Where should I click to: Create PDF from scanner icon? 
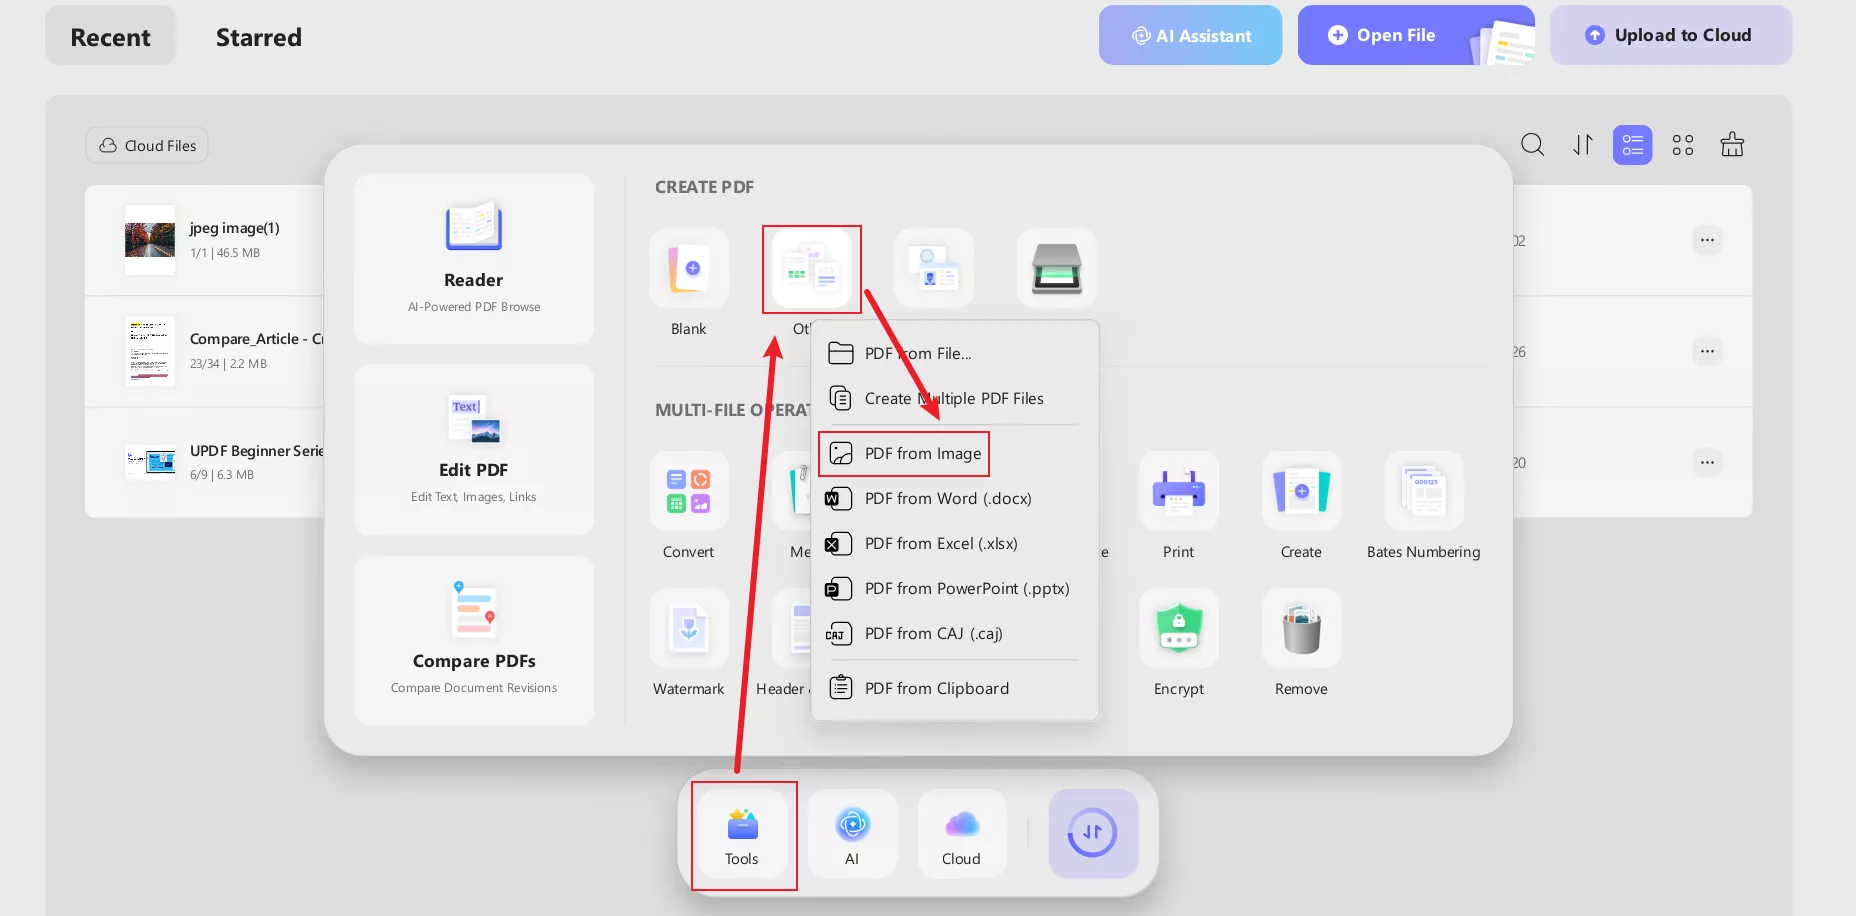coord(1056,269)
